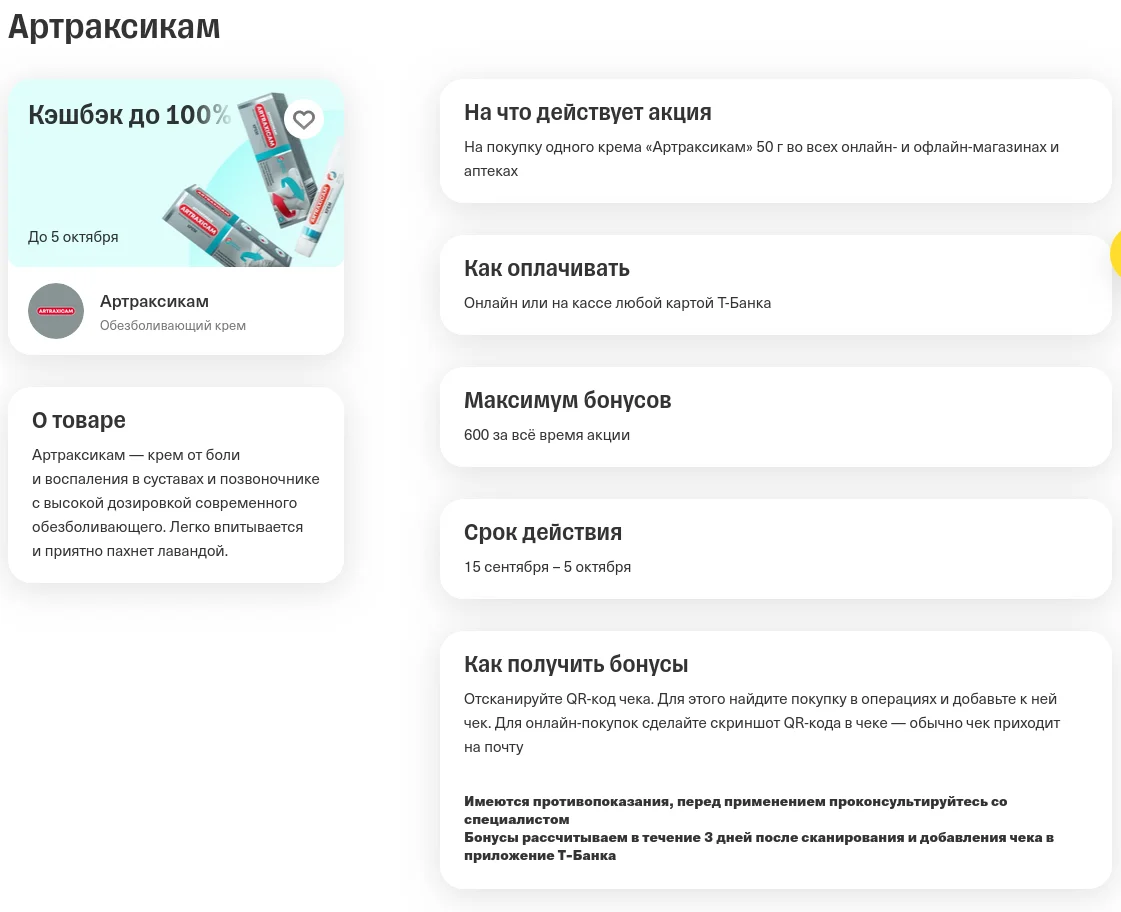Viewport: 1121px width, 912px height.
Task: Click the 'До 5 октября' date label
Action: pyautogui.click(x=73, y=237)
